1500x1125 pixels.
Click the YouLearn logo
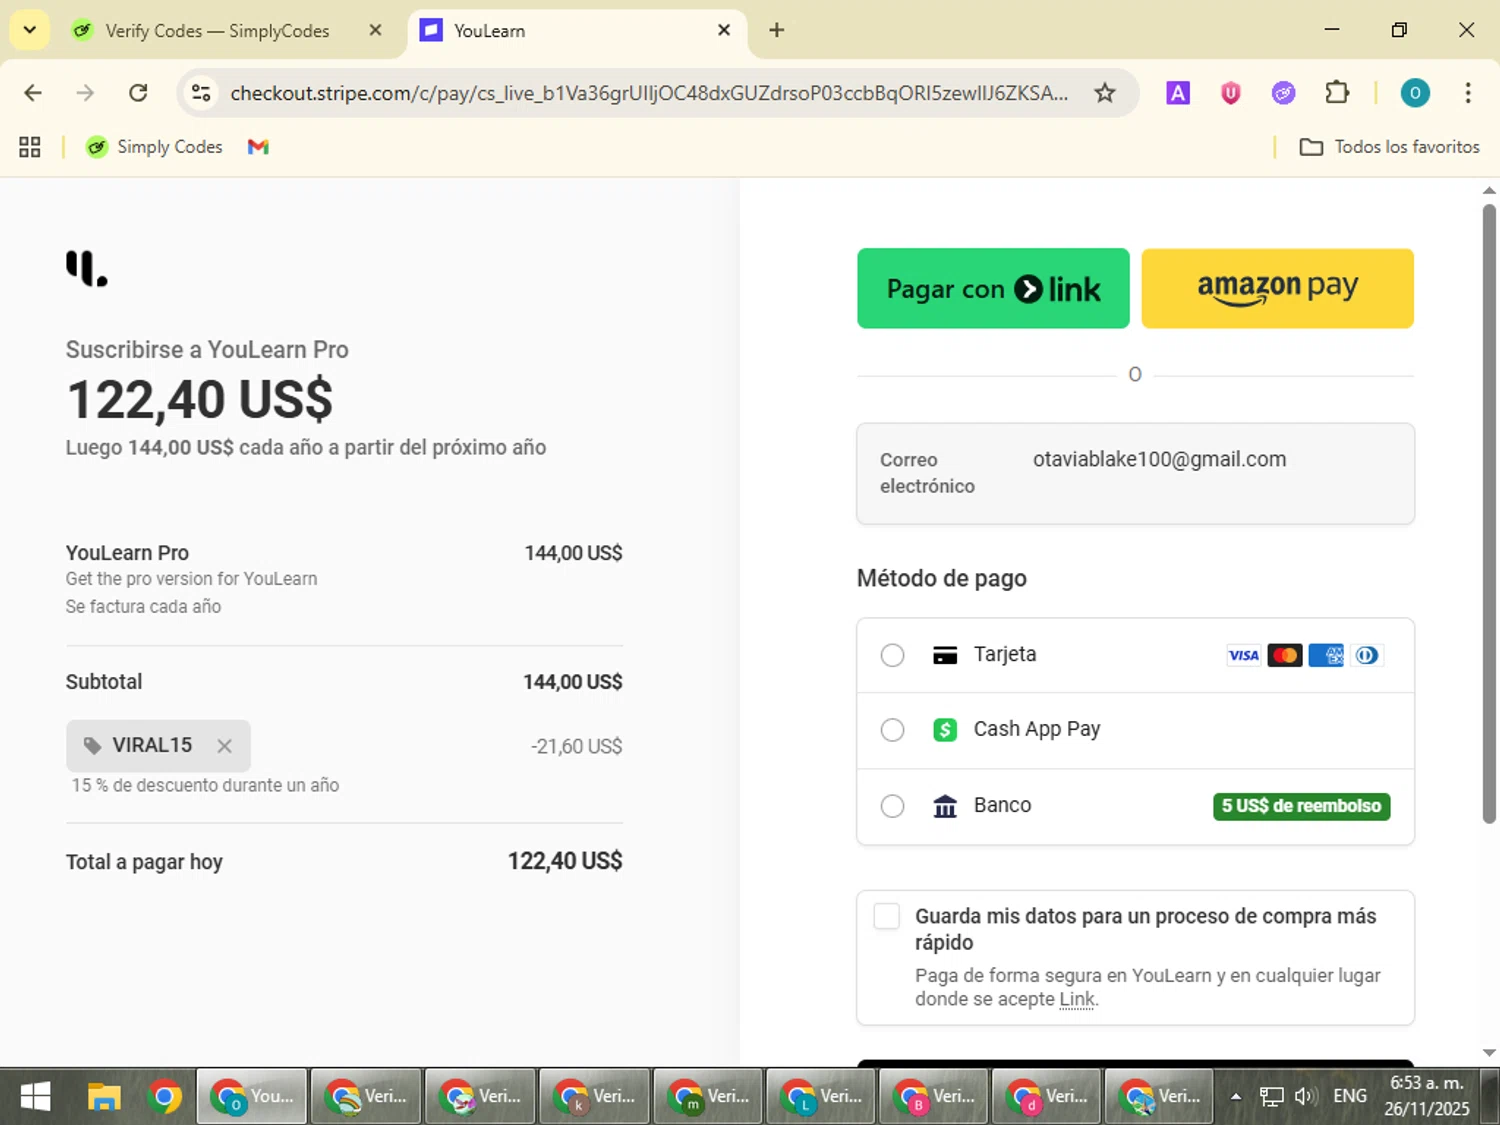[86, 268]
